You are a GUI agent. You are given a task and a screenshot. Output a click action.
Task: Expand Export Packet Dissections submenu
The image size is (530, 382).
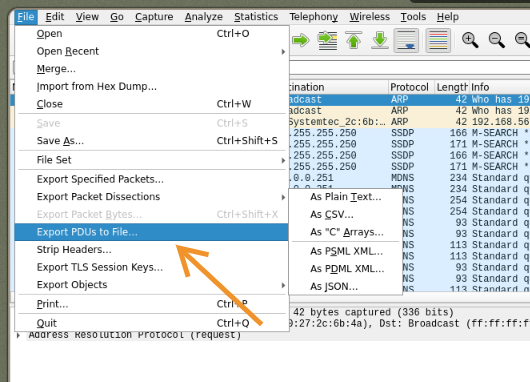pos(152,196)
